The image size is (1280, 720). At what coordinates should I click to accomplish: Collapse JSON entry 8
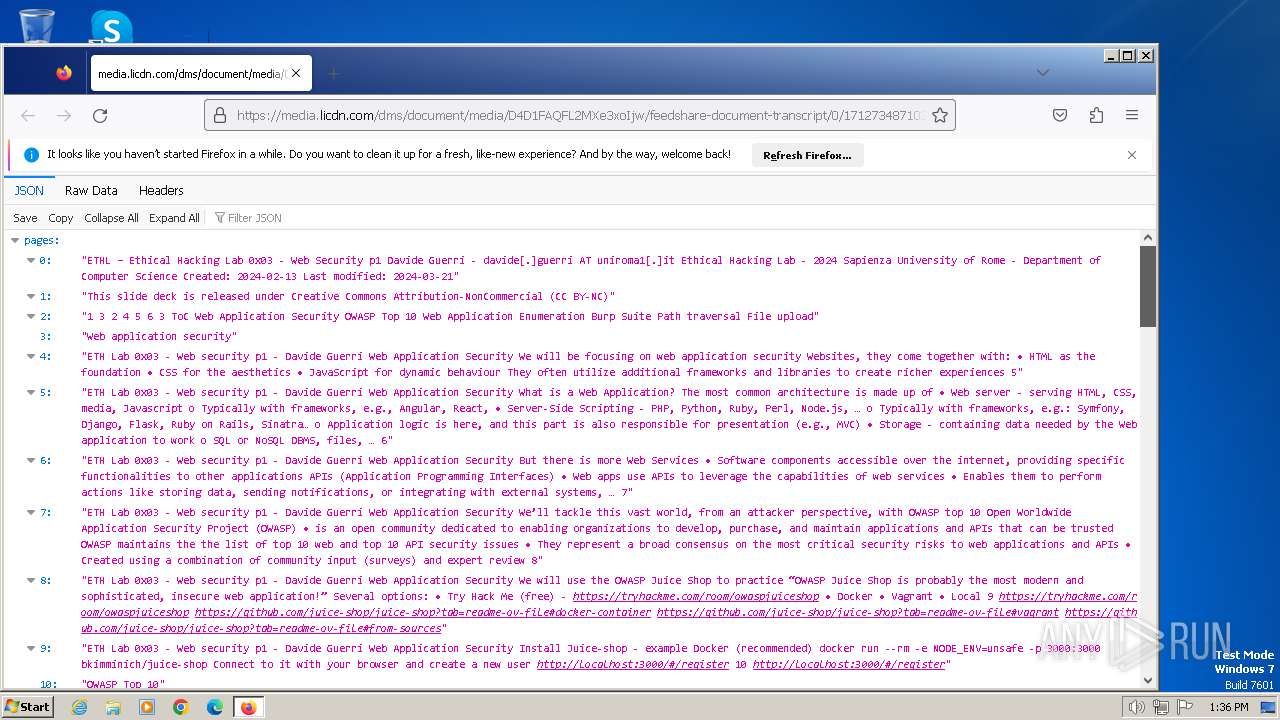[x=31, y=580]
